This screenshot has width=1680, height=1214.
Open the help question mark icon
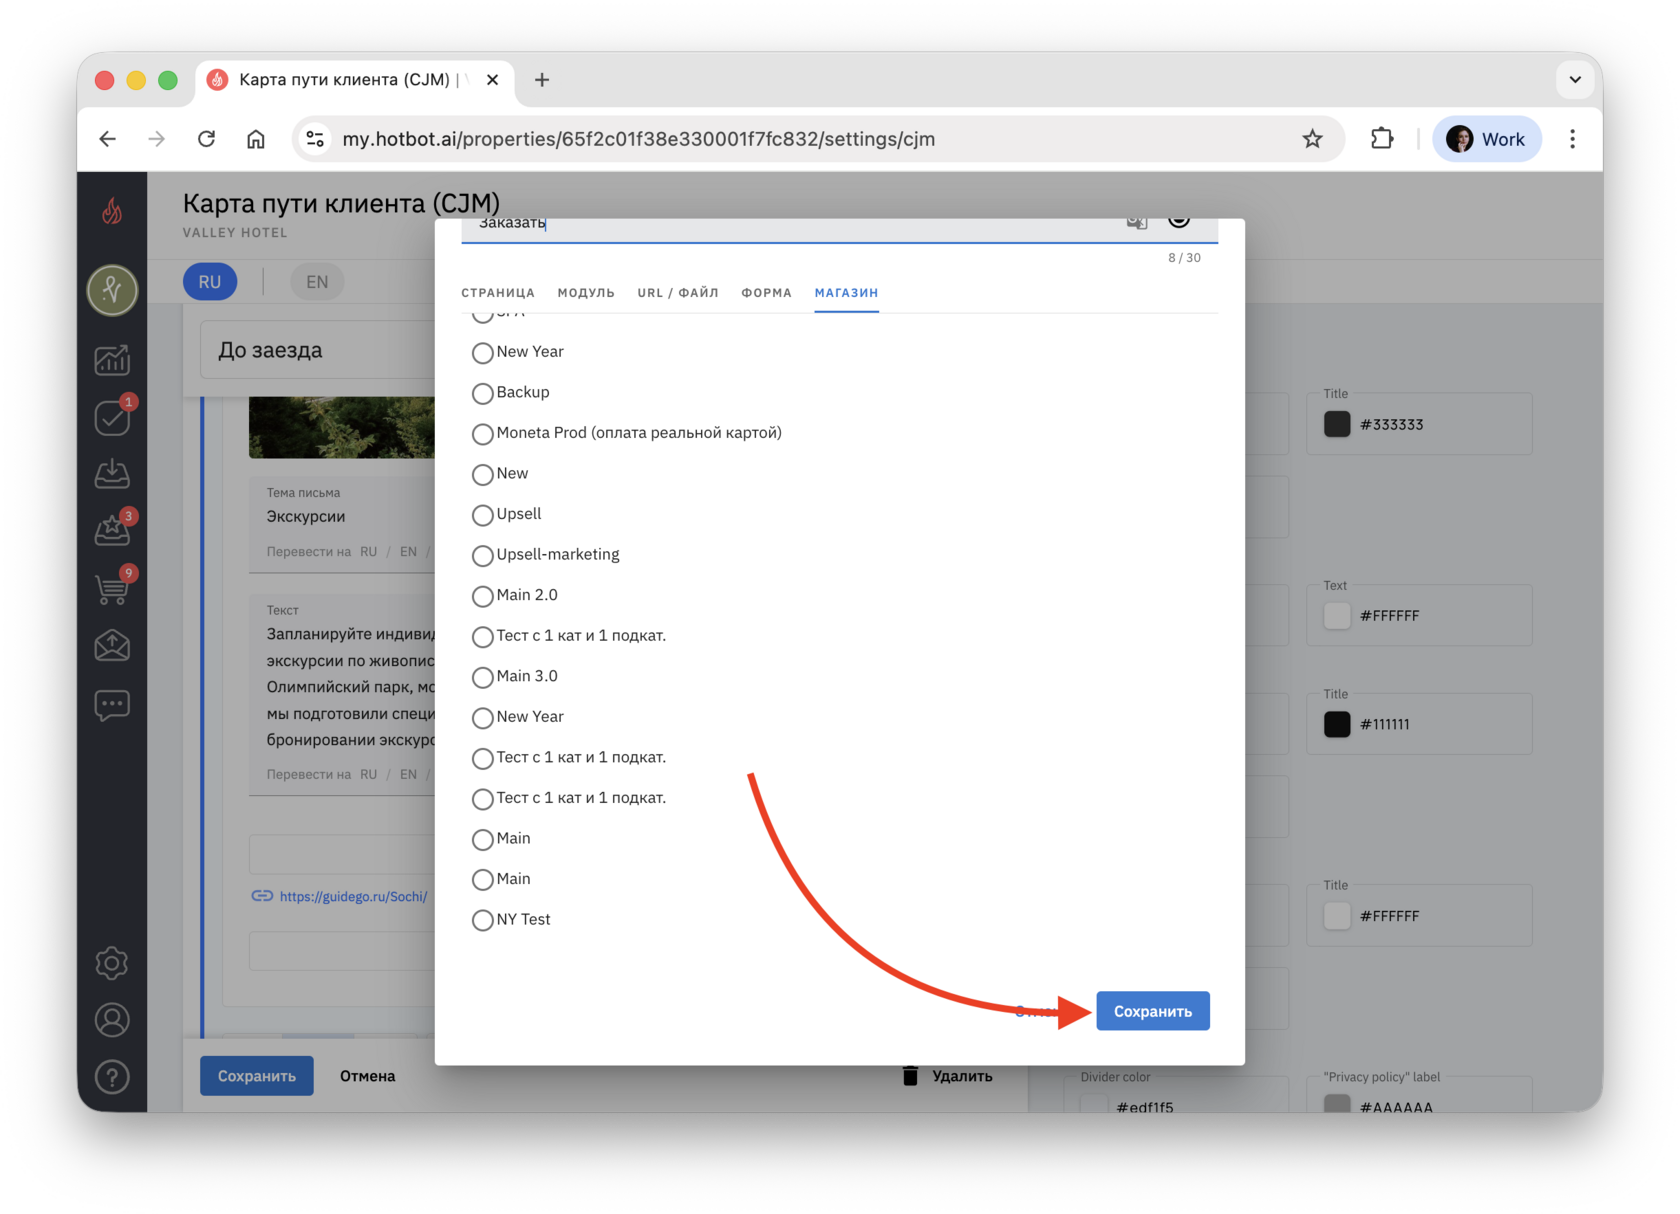tap(112, 1077)
